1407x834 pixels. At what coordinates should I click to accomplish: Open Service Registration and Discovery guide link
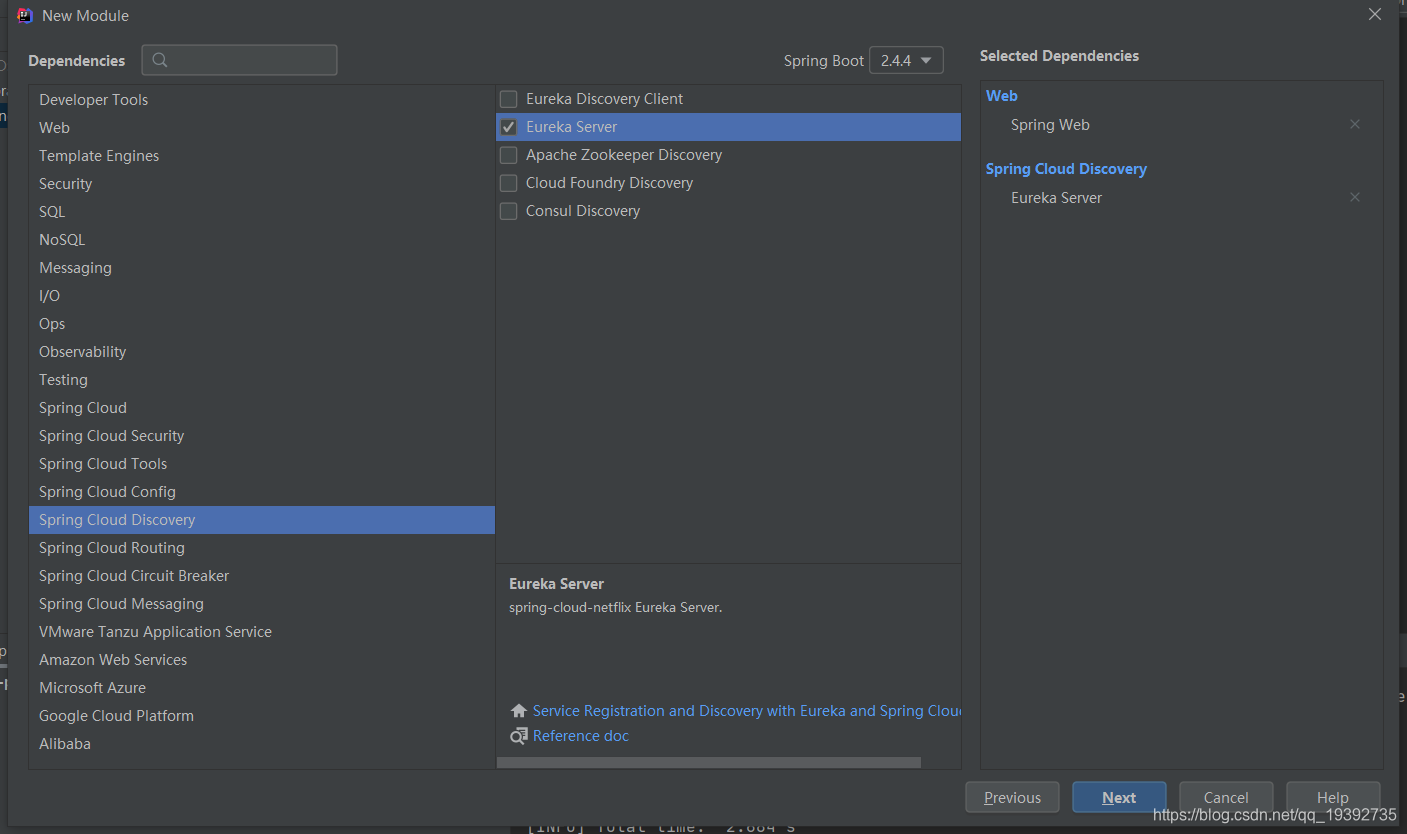click(x=747, y=711)
